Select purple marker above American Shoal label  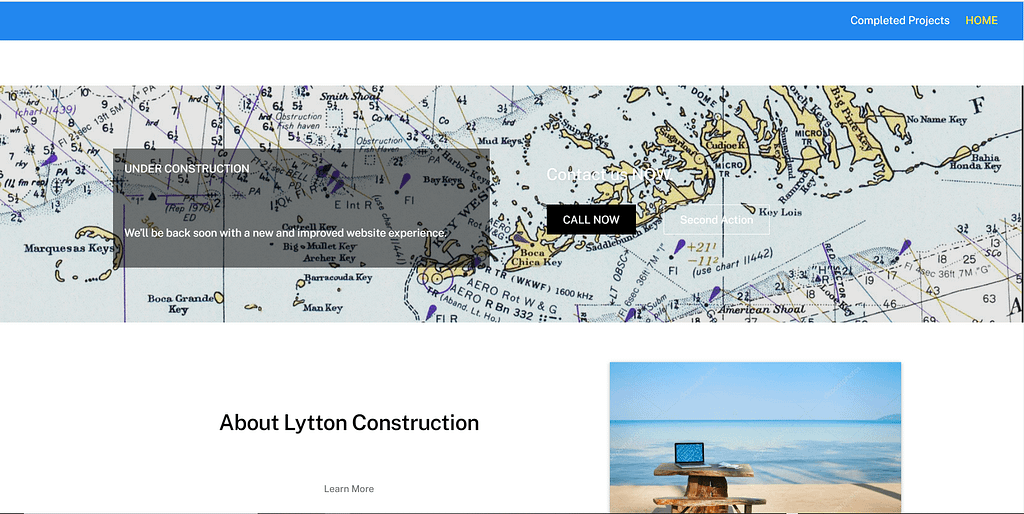(714, 294)
